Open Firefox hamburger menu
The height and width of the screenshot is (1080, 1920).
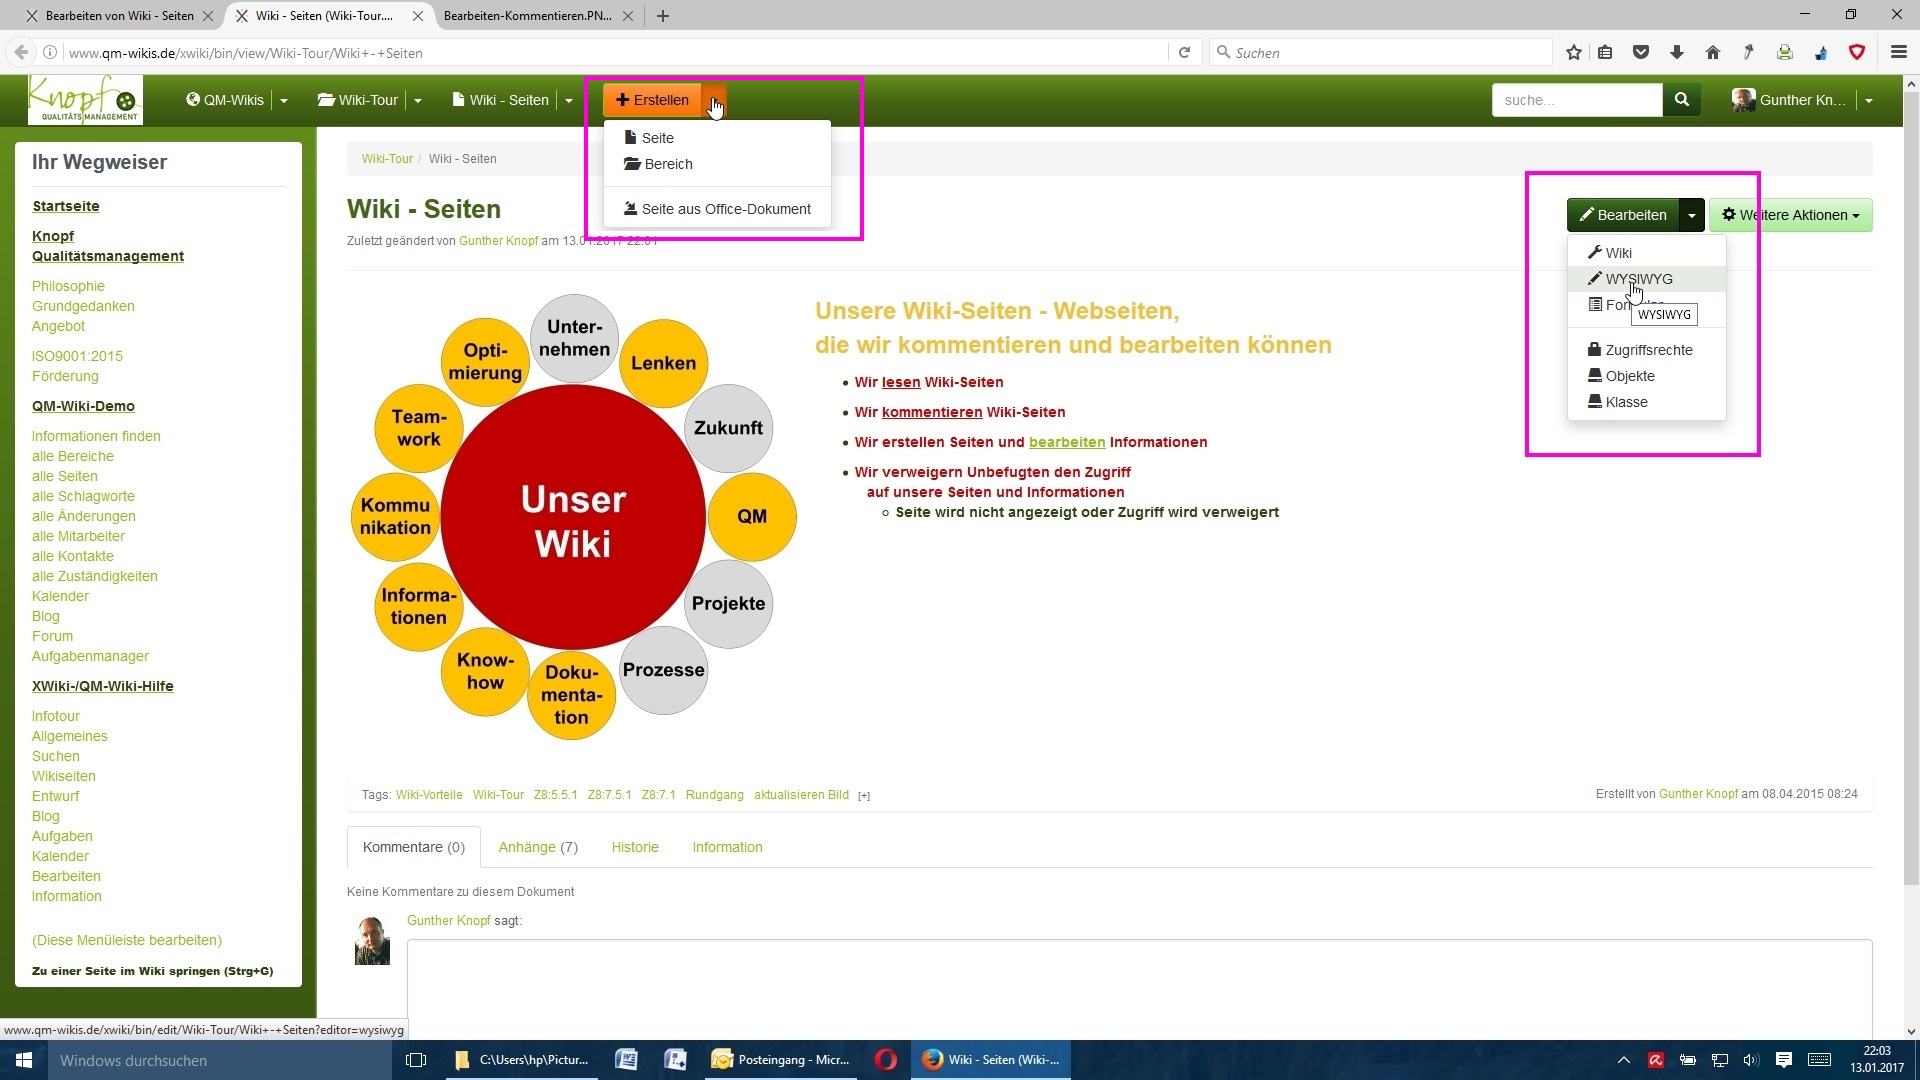point(1898,53)
